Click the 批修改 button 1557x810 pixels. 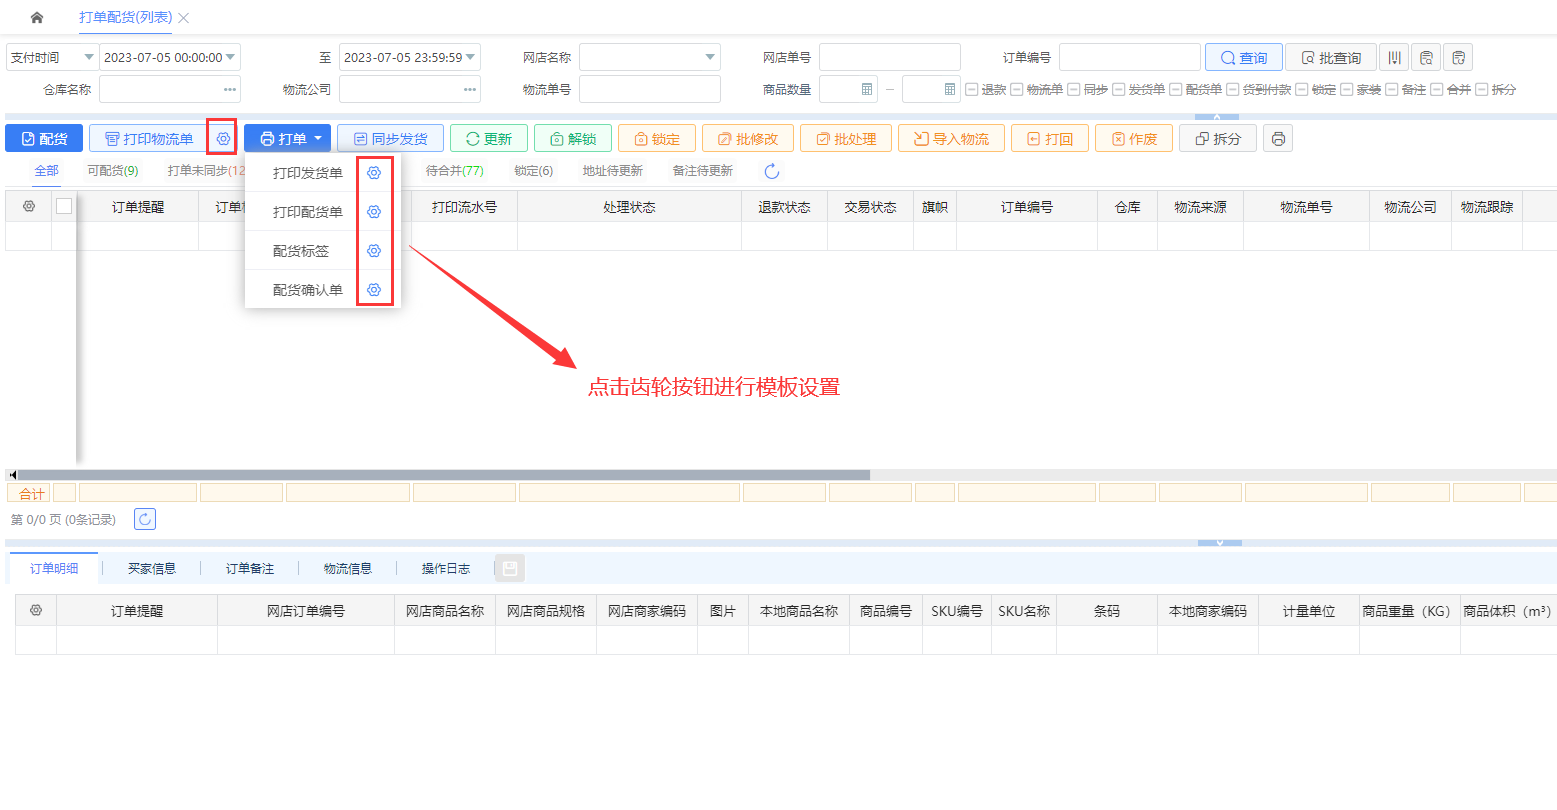[748, 138]
